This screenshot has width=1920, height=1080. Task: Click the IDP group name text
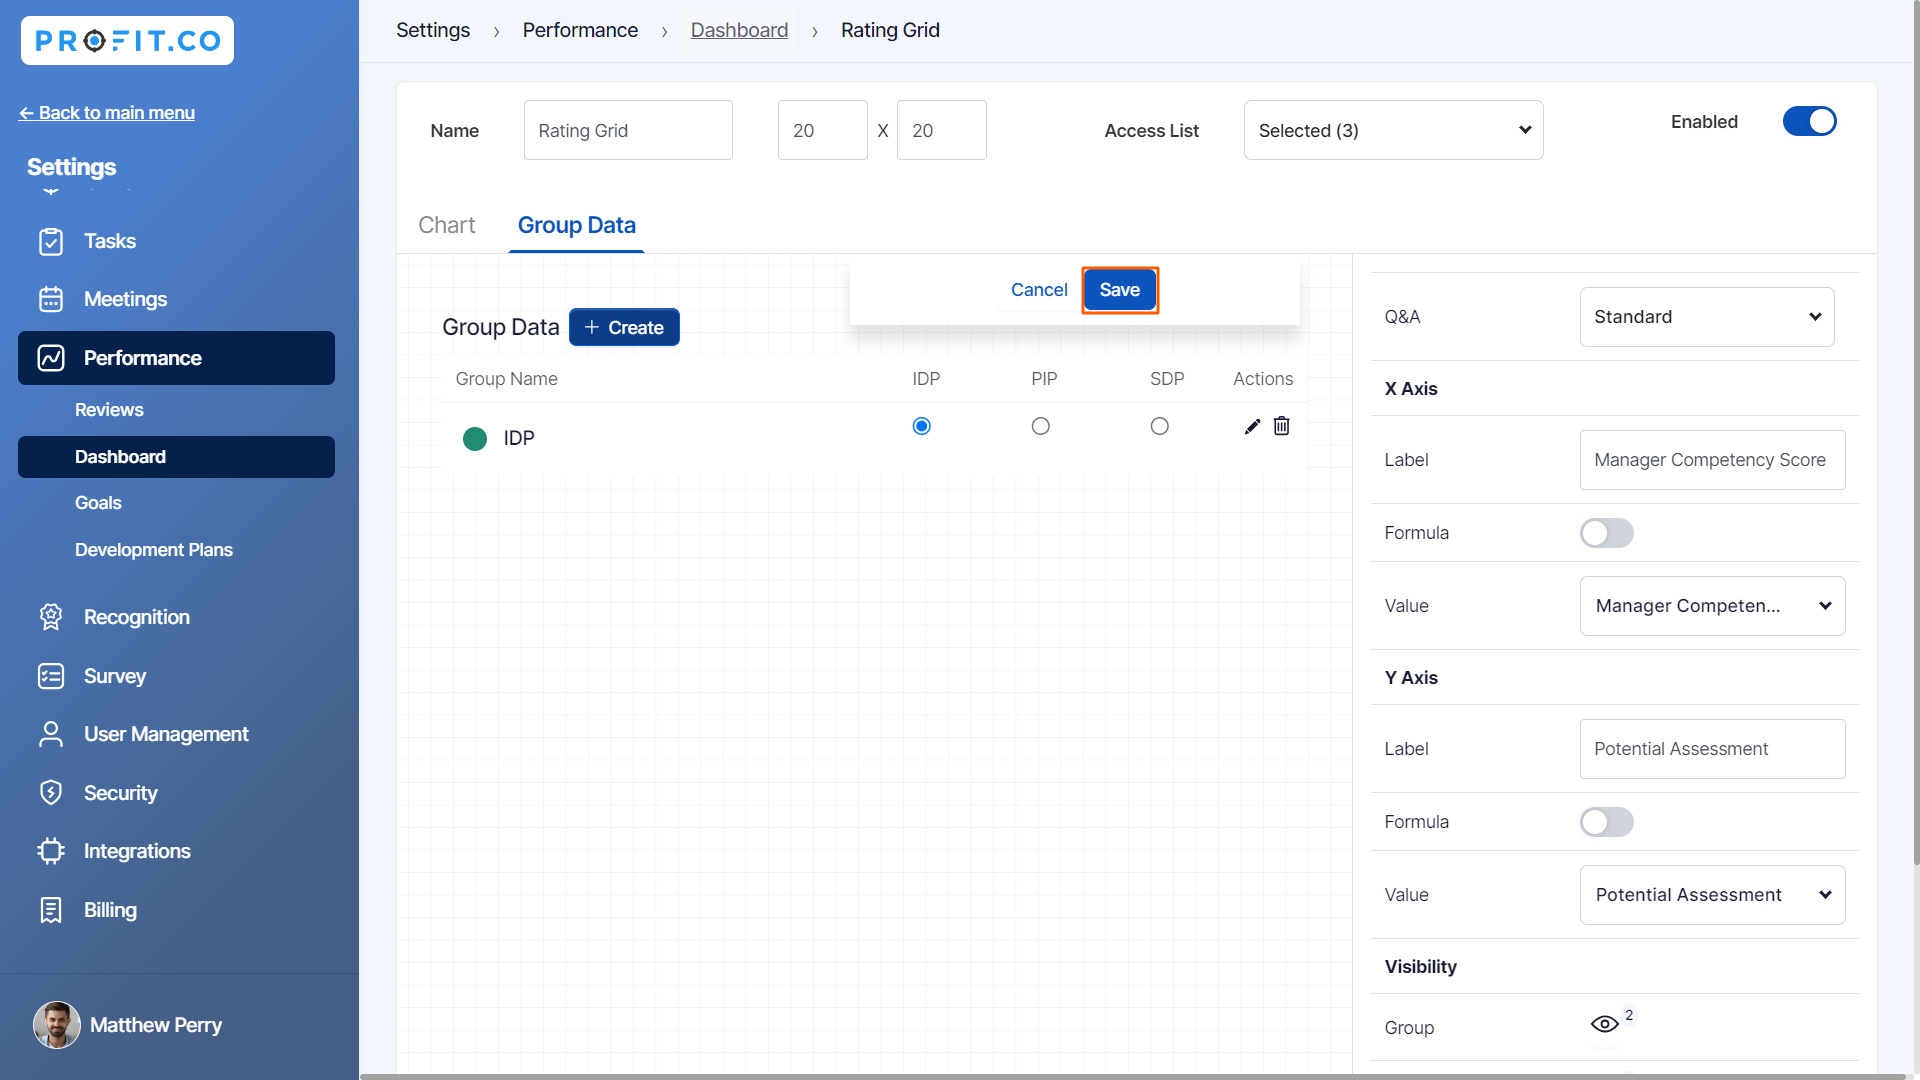(x=519, y=438)
